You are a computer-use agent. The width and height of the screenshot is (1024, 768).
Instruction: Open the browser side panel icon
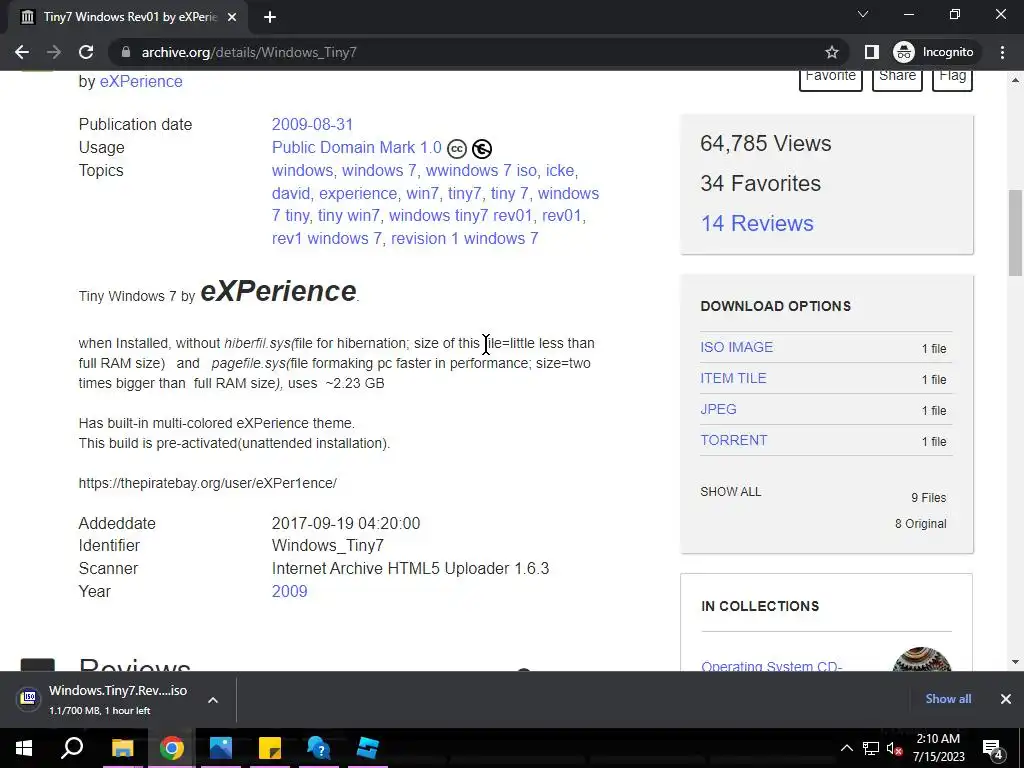pyautogui.click(x=871, y=52)
